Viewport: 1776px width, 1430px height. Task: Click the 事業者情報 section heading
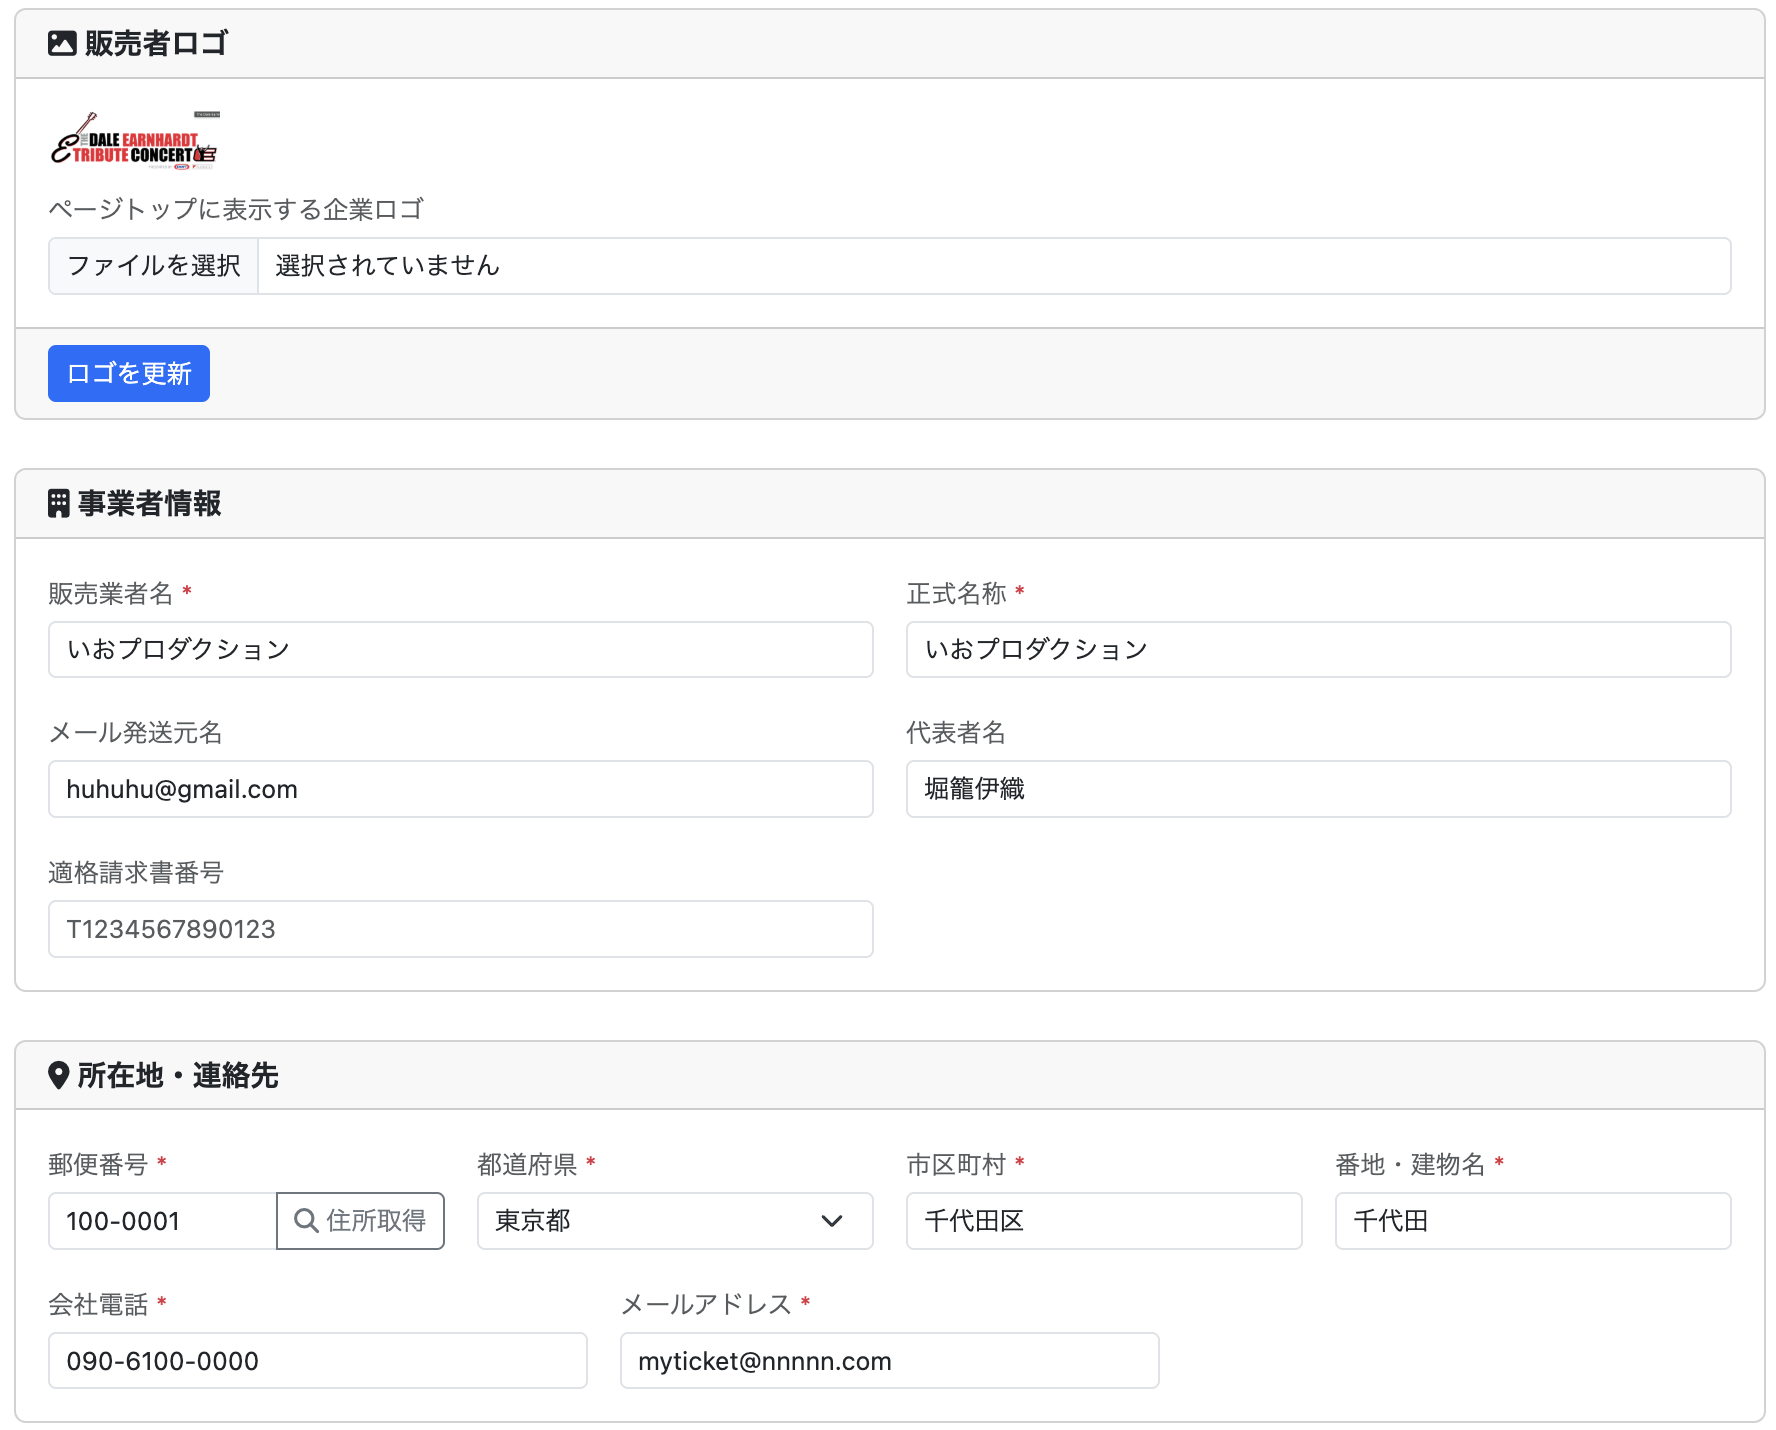[x=150, y=503]
